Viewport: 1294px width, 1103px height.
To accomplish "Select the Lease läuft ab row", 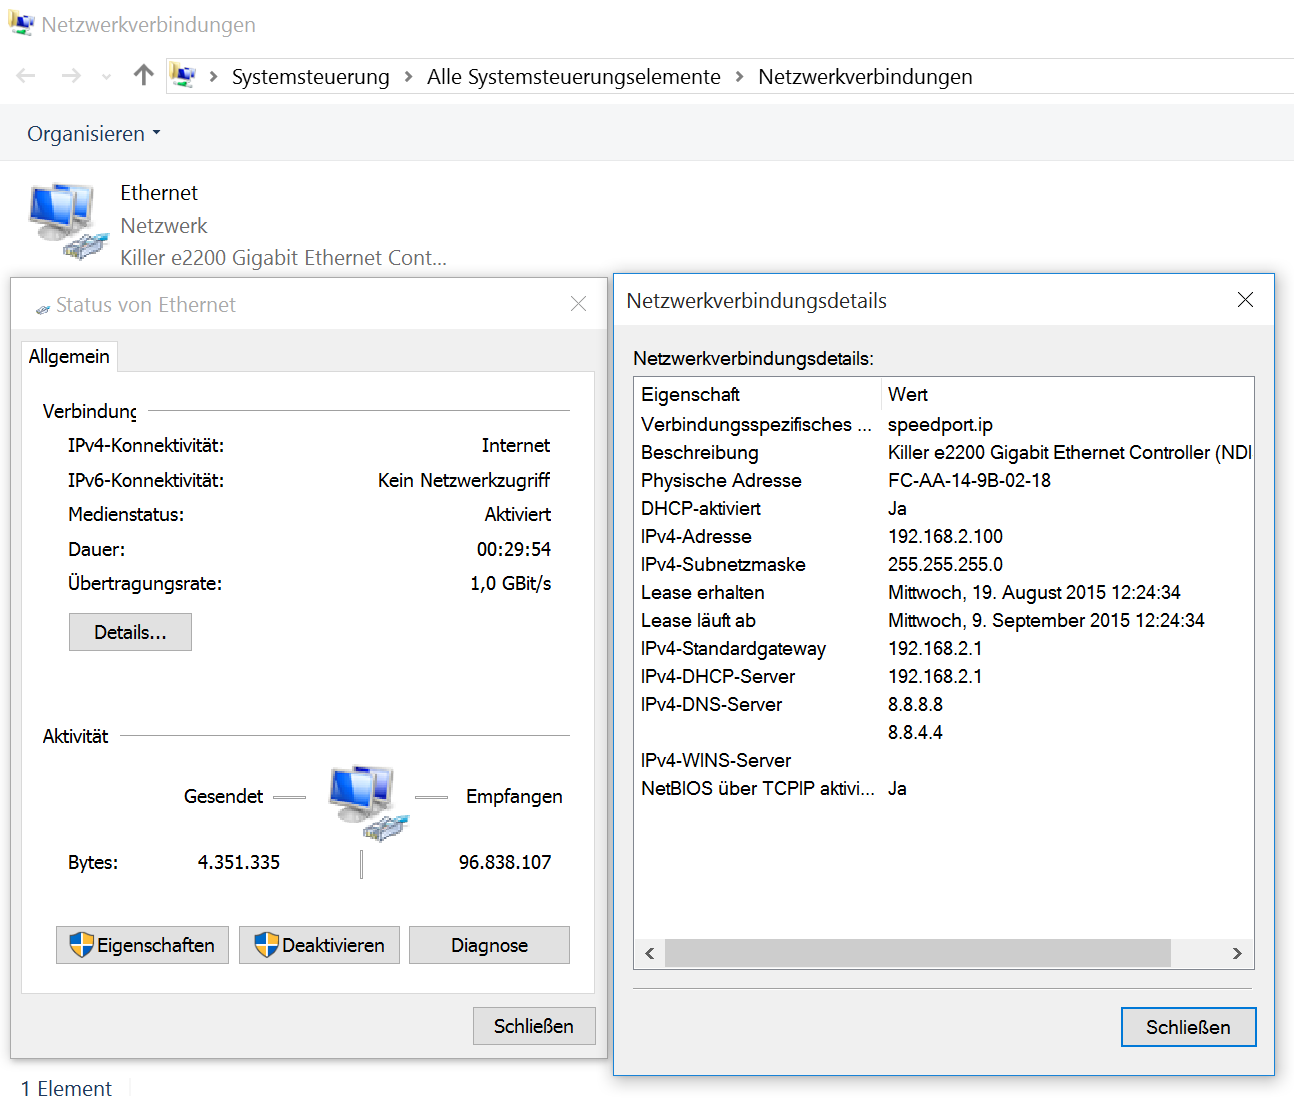I will click(943, 620).
